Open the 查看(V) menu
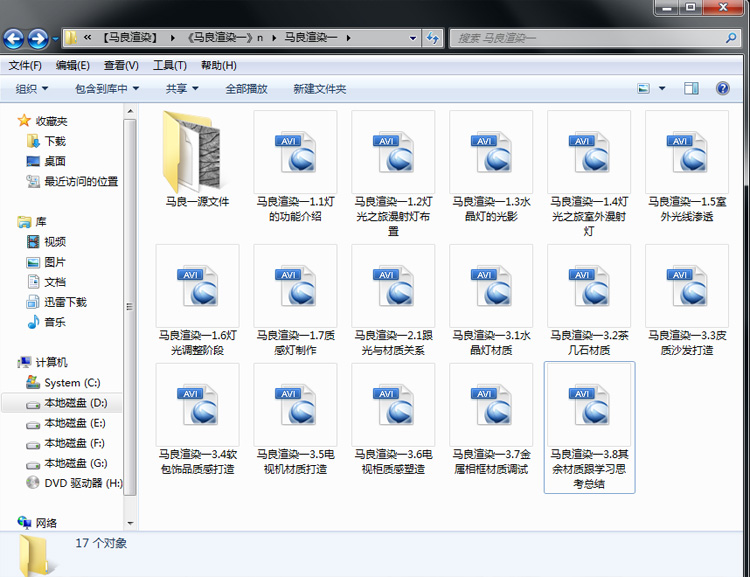 (121, 65)
